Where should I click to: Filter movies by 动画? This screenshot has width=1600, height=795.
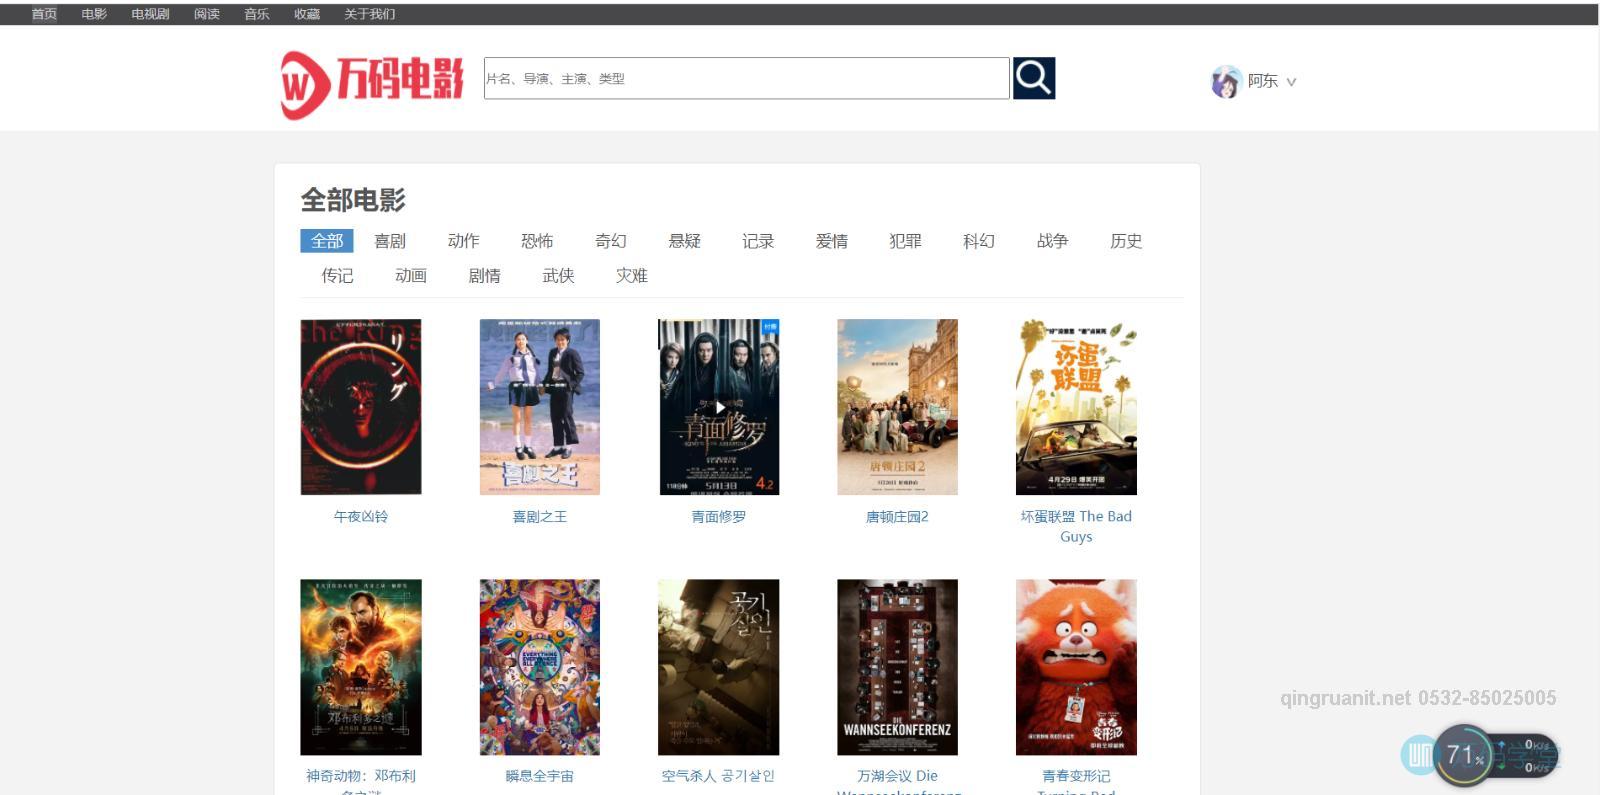click(x=411, y=276)
